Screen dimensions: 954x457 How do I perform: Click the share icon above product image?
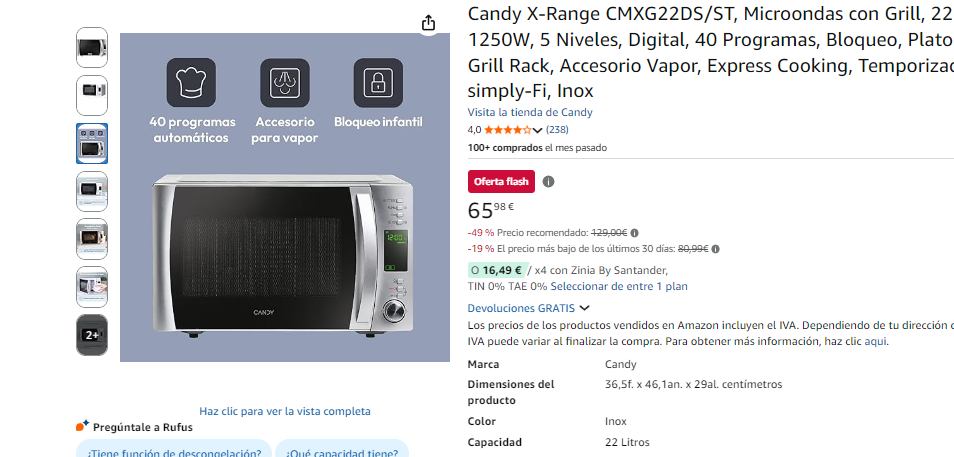click(428, 23)
